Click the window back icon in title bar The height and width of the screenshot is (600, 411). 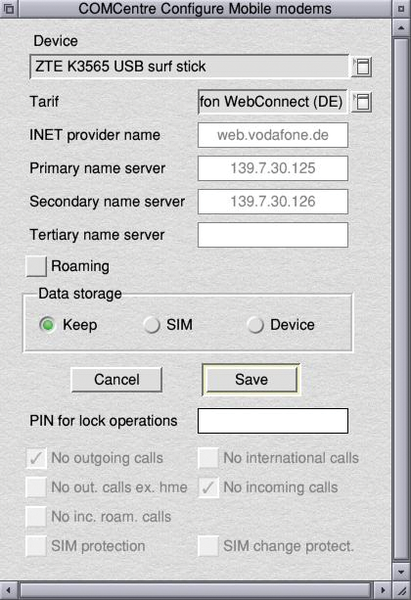click(8, 8)
